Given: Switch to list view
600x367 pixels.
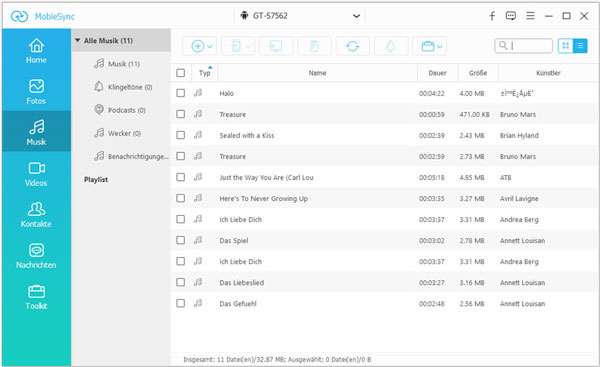Looking at the screenshot, I should coord(580,46).
